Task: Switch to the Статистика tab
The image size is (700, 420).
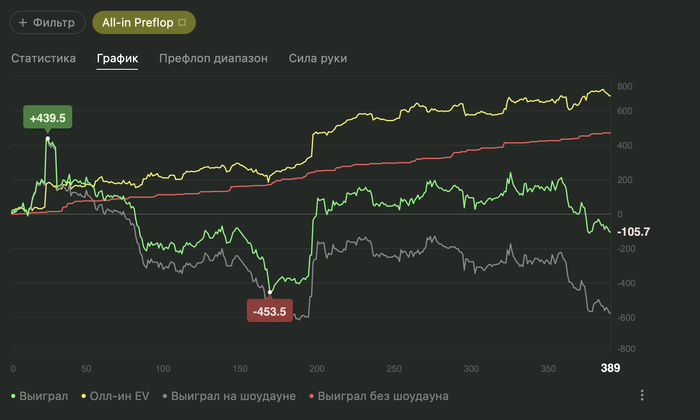Action: (x=43, y=59)
